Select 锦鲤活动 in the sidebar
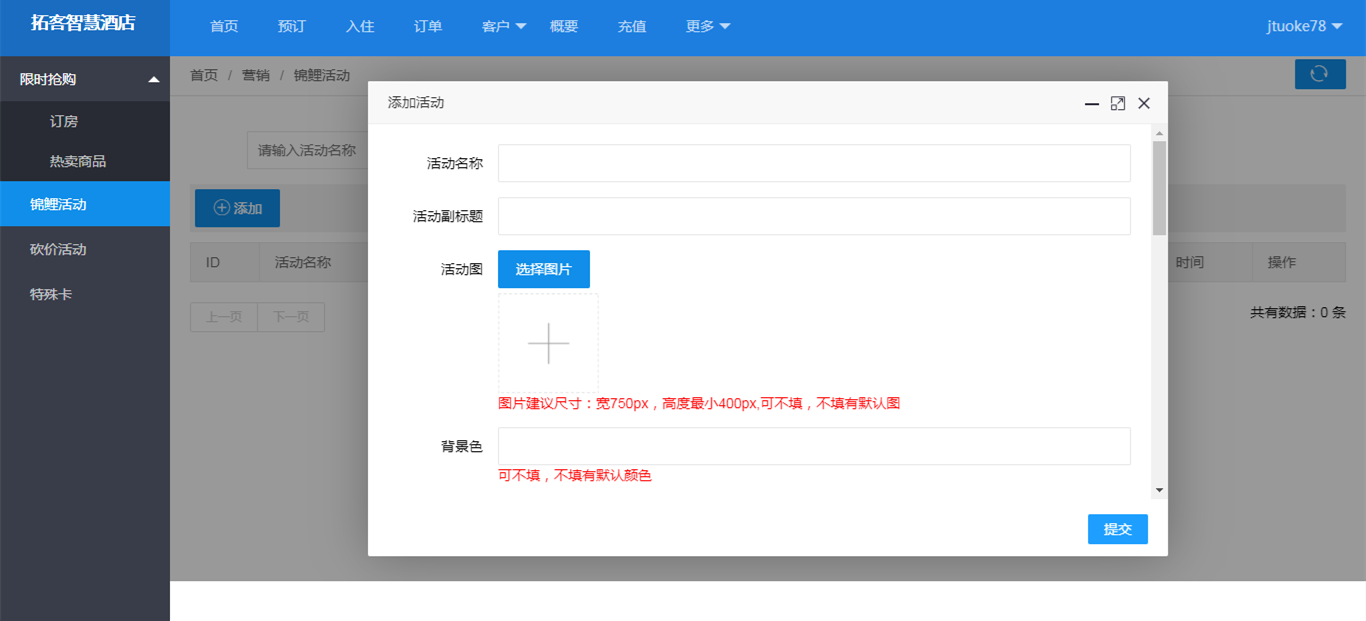This screenshot has width=1366, height=621. pos(85,204)
